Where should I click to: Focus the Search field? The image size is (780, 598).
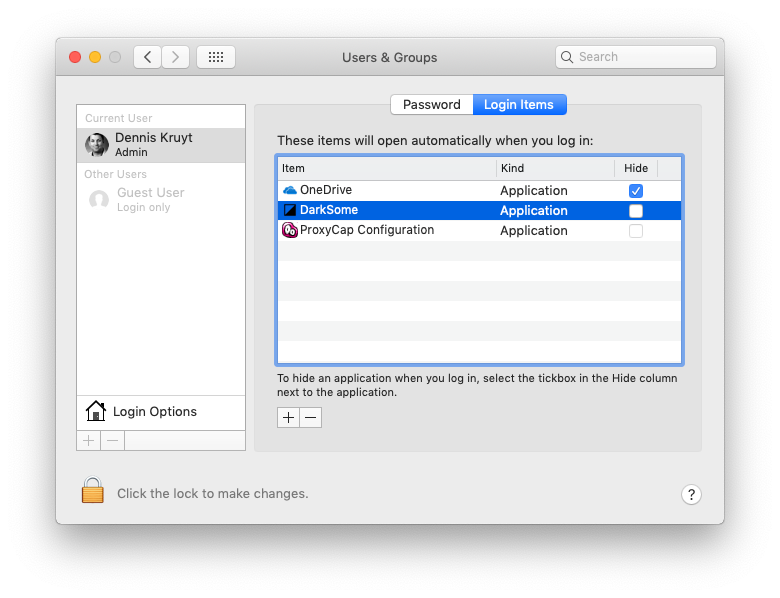click(636, 57)
